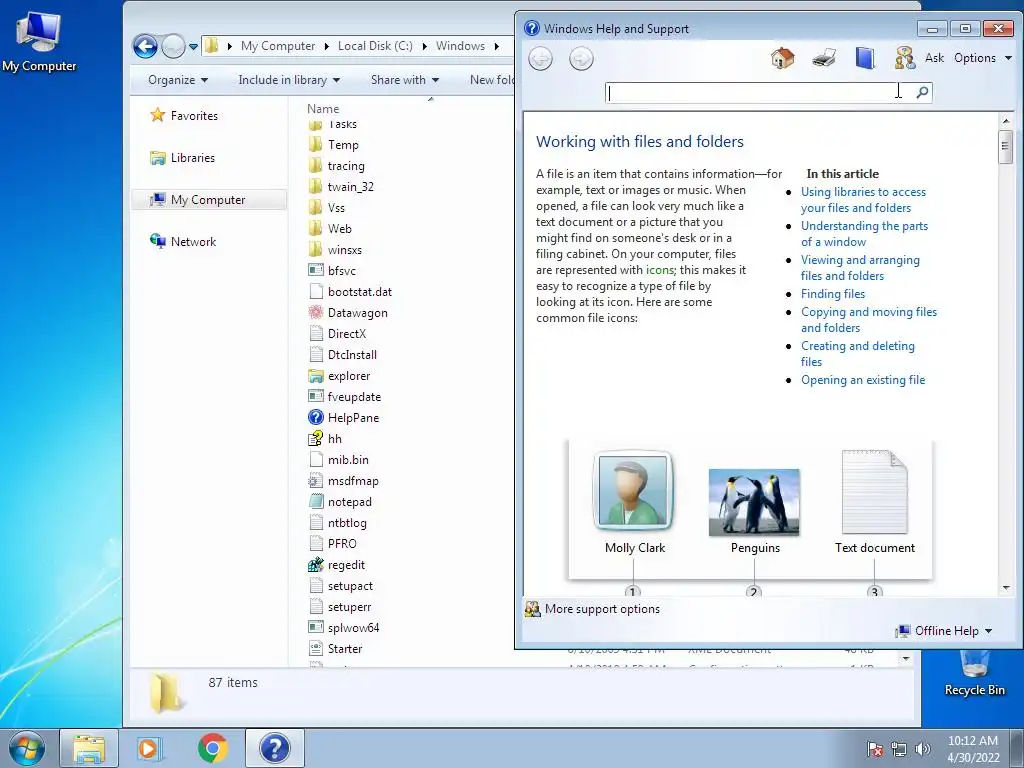This screenshot has height=768, width=1024.
Task: Click the Help content scrollbar thumb
Action: click(x=1006, y=147)
